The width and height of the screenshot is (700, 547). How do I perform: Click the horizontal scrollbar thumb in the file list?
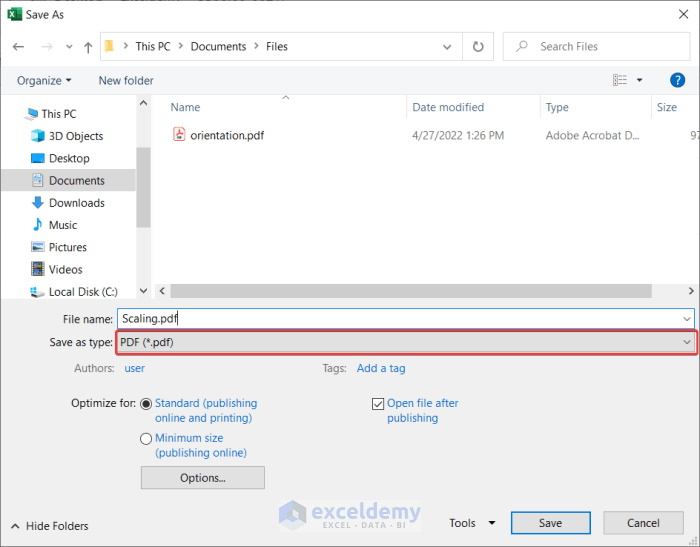pyautogui.click(x=411, y=291)
